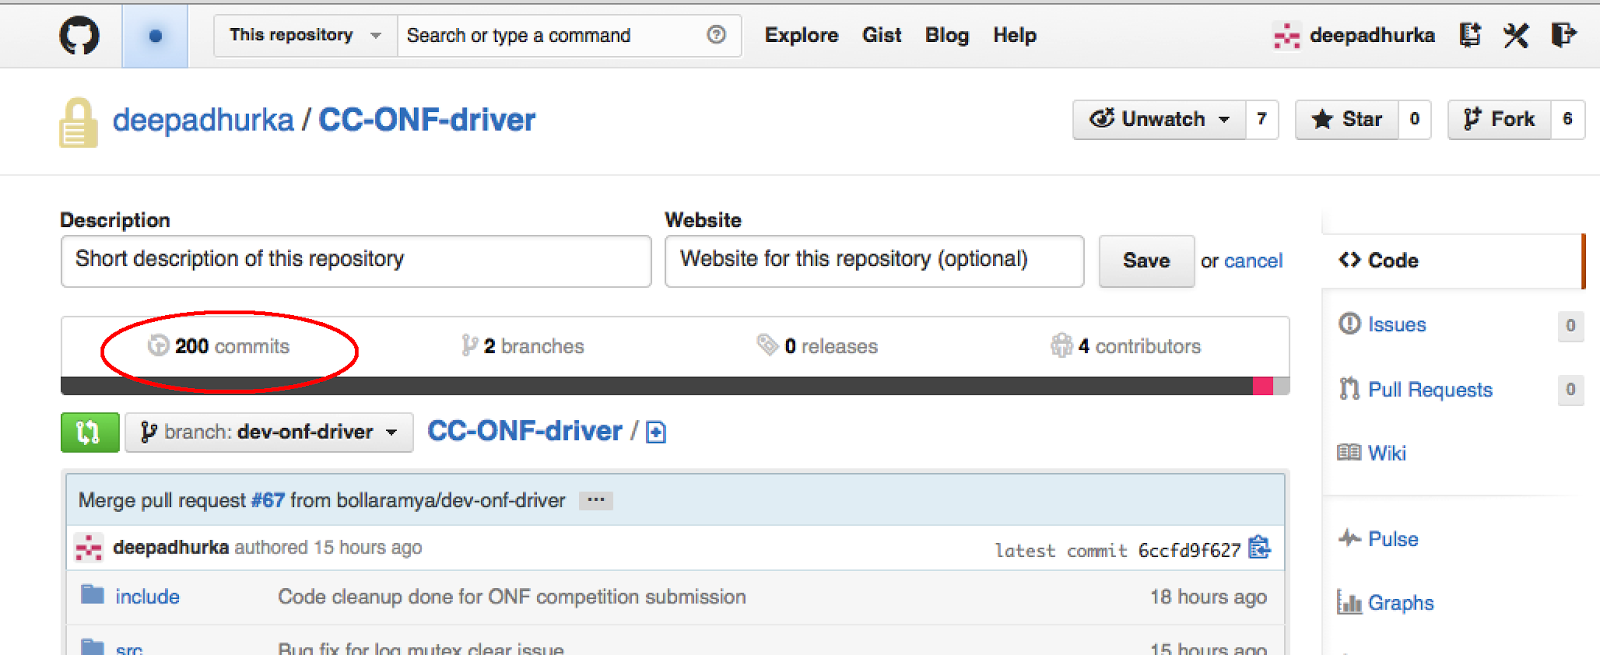1600x655 pixels.
Task: Click the '18 hours ago' timestamp
Action: (1208, 597)
